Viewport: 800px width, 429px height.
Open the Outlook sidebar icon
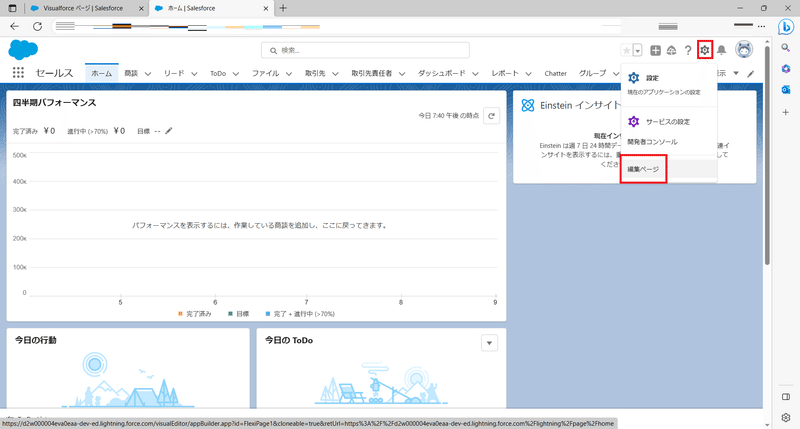point(786,90)
